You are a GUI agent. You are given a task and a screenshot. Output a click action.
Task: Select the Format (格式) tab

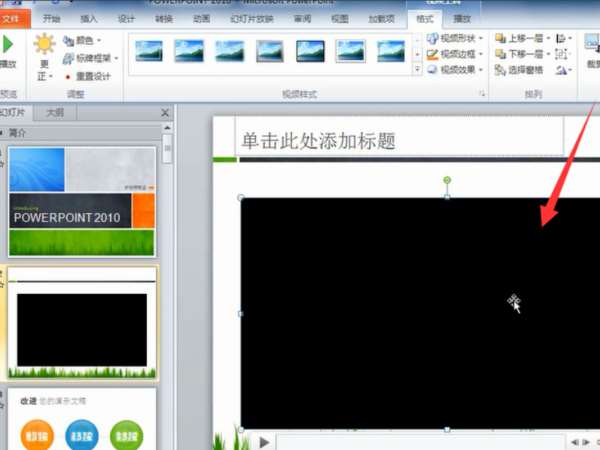pyautogui.click(x=425, y=19)
